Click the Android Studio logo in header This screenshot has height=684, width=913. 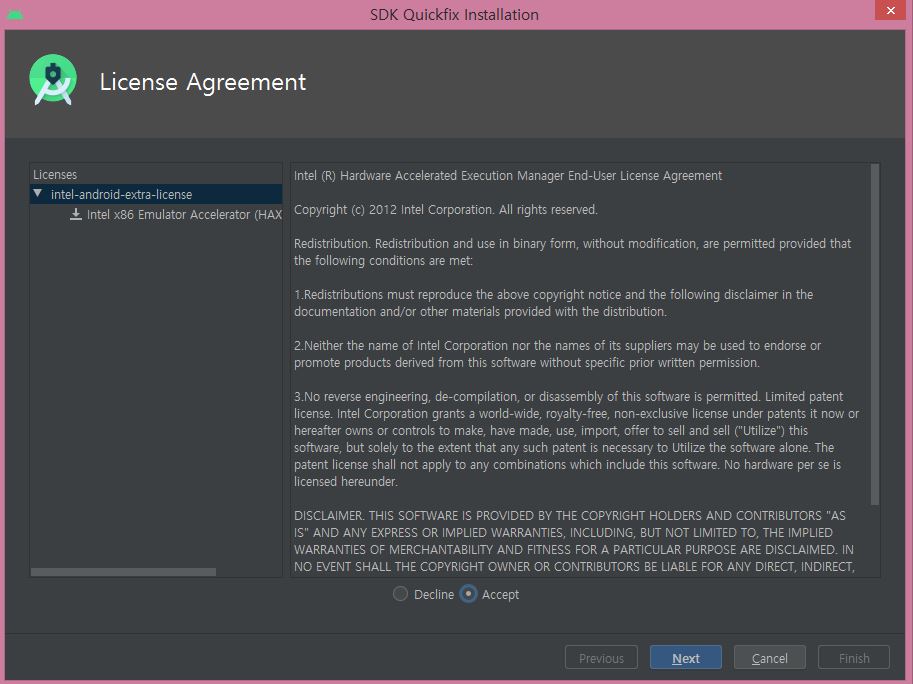click(53, 81)
